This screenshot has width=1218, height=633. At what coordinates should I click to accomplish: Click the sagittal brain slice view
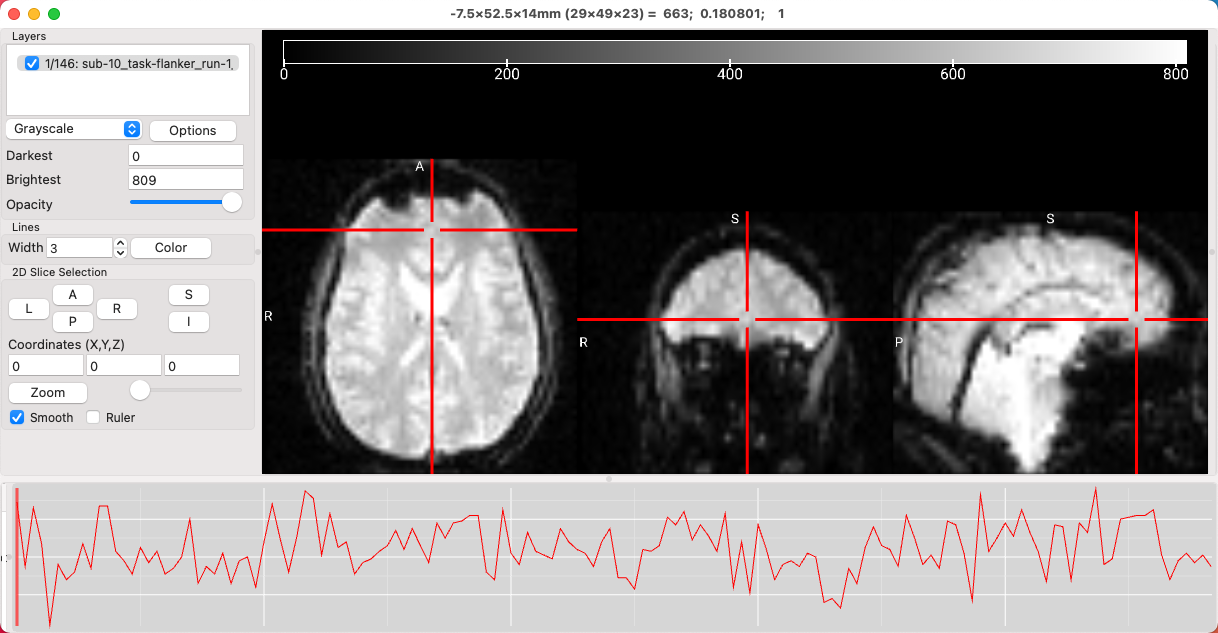[x=1050, y=342]
